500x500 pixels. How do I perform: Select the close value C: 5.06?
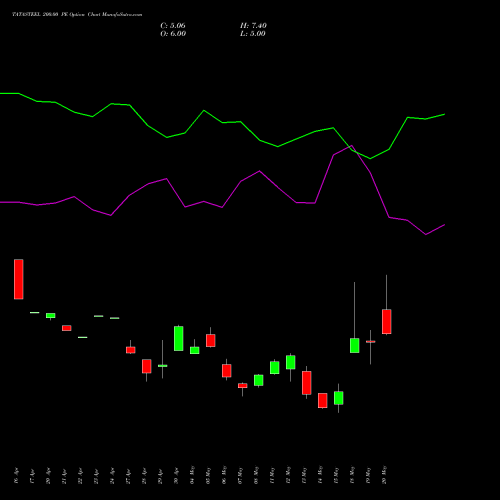click(173, 26)
